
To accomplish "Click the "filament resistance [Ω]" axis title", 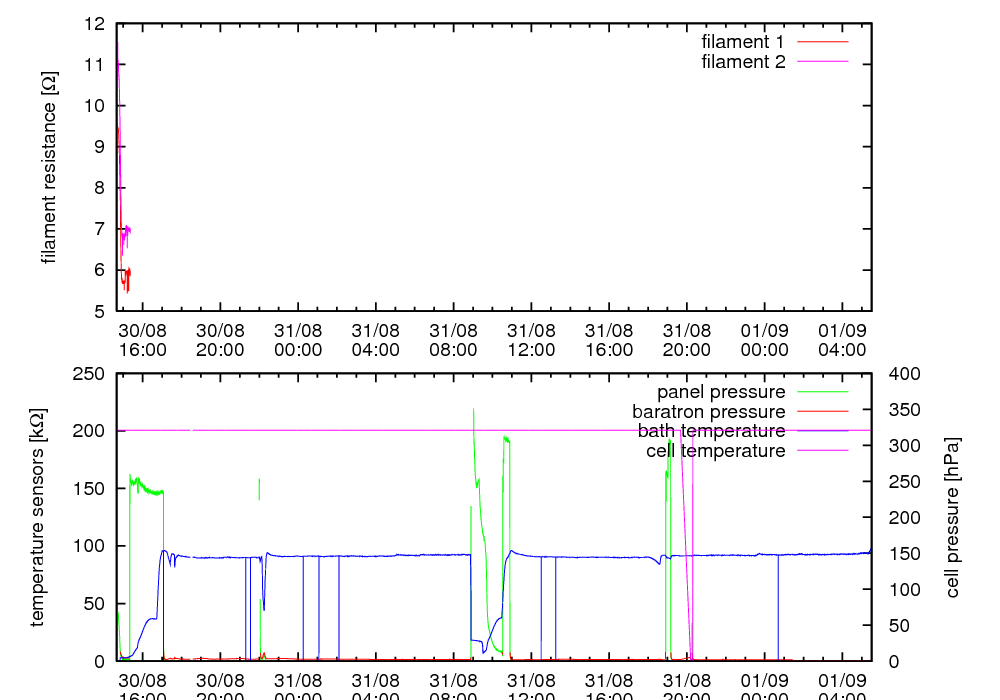I will [x=49, y=167].
